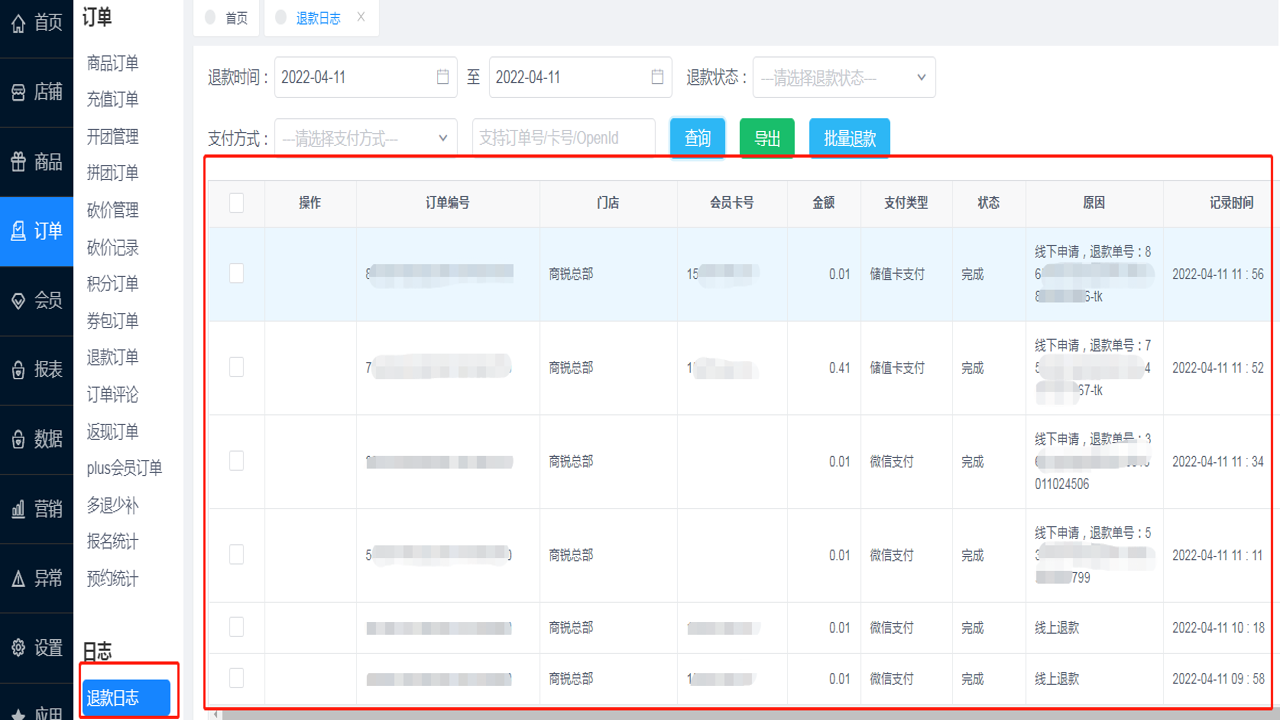
Task: Open 砍价管理 menu item
Action: click(113, 210)
